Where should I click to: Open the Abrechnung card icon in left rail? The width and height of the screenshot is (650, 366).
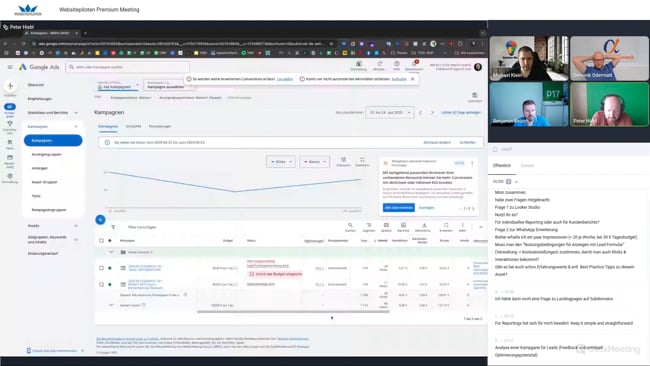[10, 158]
